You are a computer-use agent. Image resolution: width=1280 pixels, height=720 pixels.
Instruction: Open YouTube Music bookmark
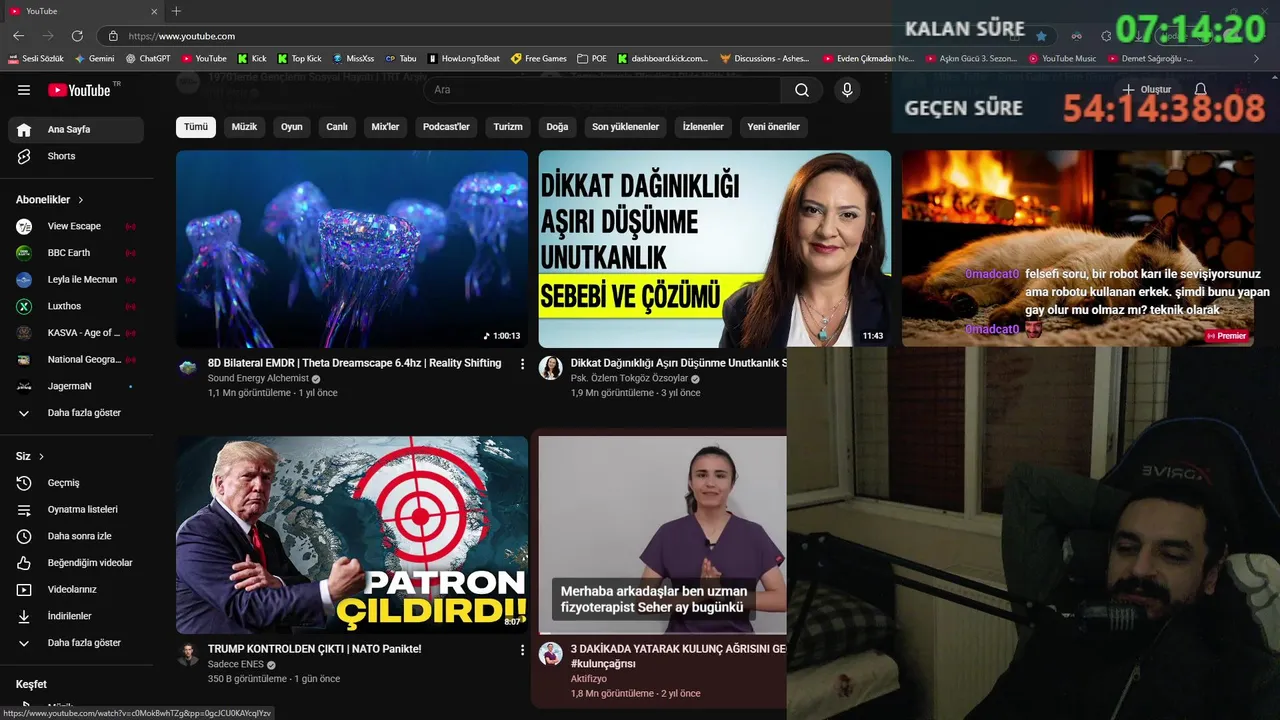pos(1061,59)
